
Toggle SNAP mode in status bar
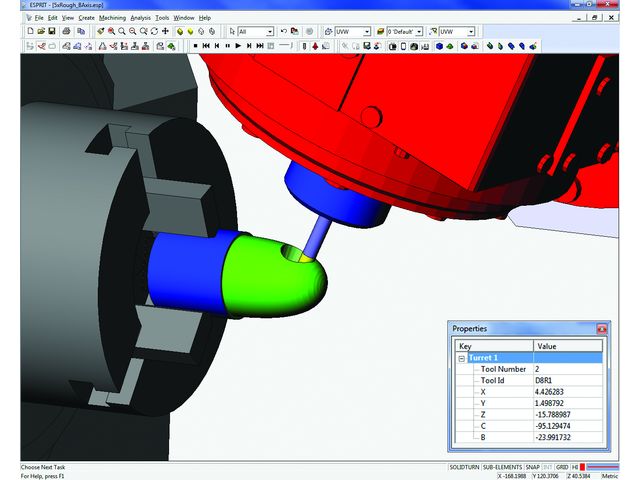click(x=532, y=467)
